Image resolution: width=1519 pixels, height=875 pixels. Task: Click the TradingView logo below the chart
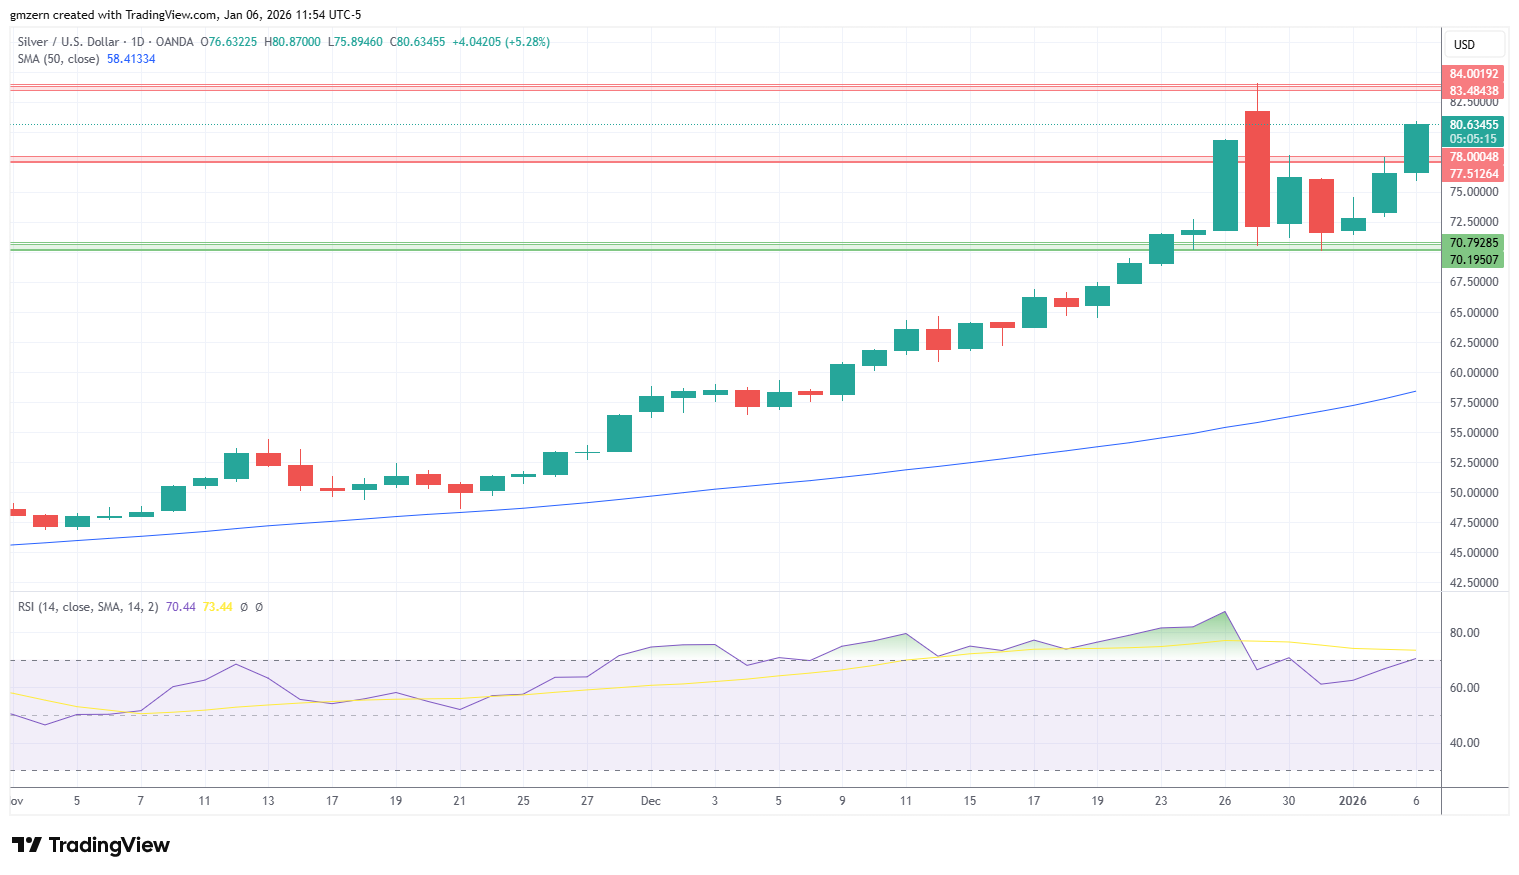[91, 845]
